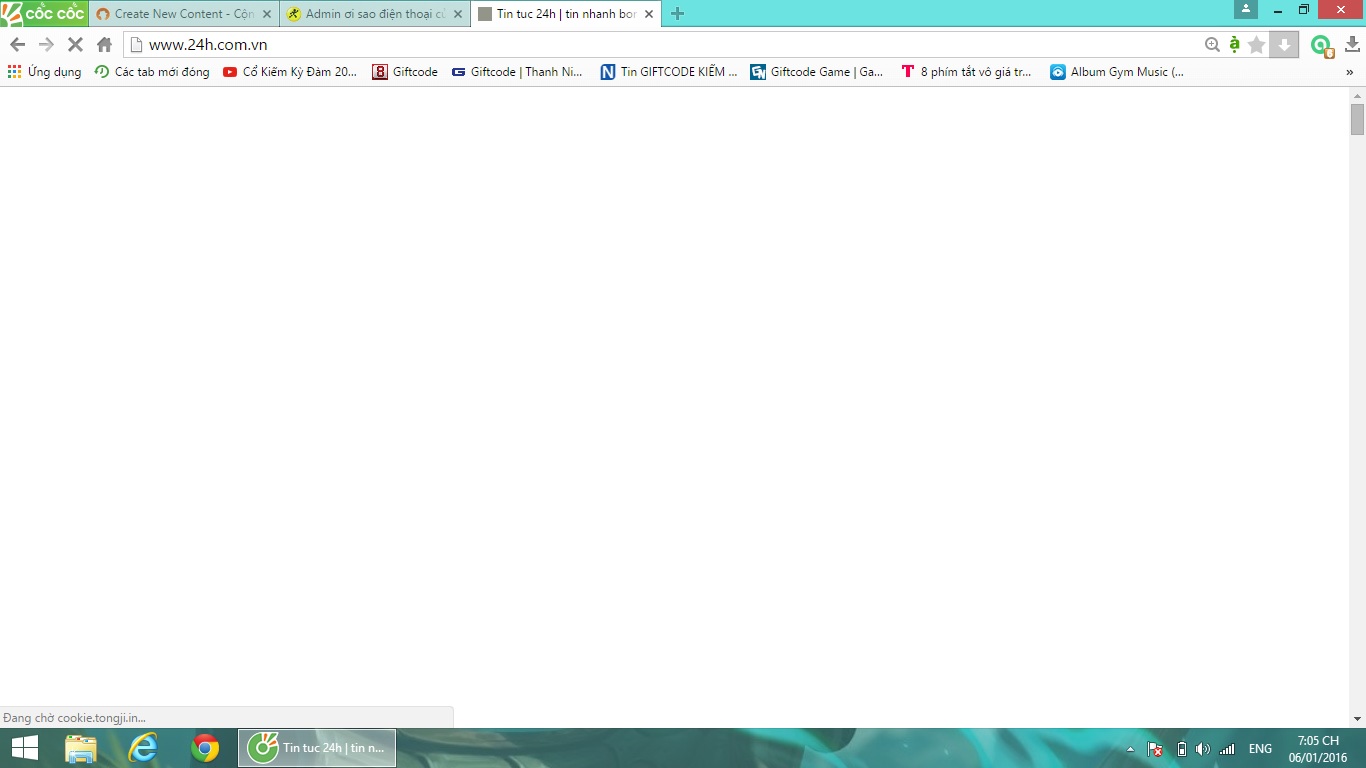Launch Internet Explorer from taskbar
This screenshot has height=768, width=1366.
[143, 748]
